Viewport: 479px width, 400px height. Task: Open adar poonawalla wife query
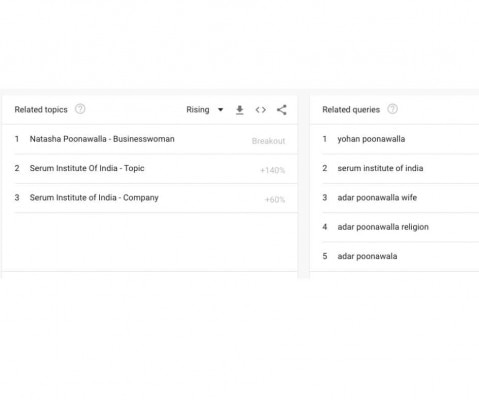tap(377, 198)
